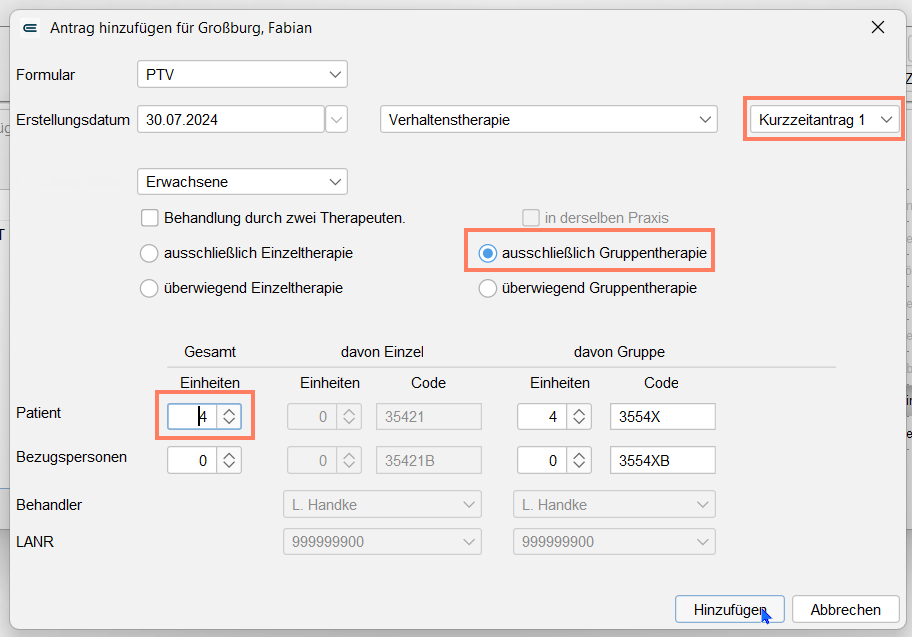912x637 pixels.
Task: Click the Patient Gesamt Einheiten number field
Action: pos(192,417)
